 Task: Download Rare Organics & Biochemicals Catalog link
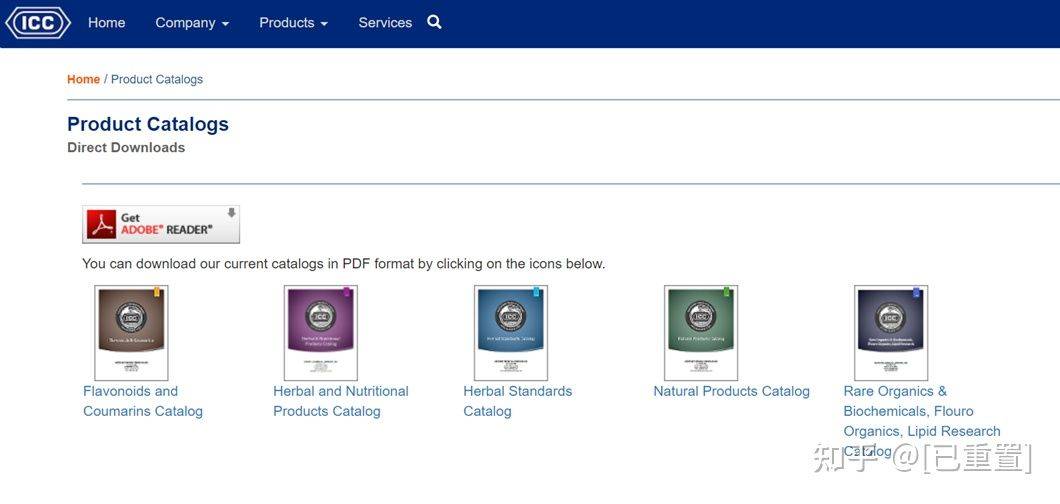pyautogui.click(x=921, y=421)
